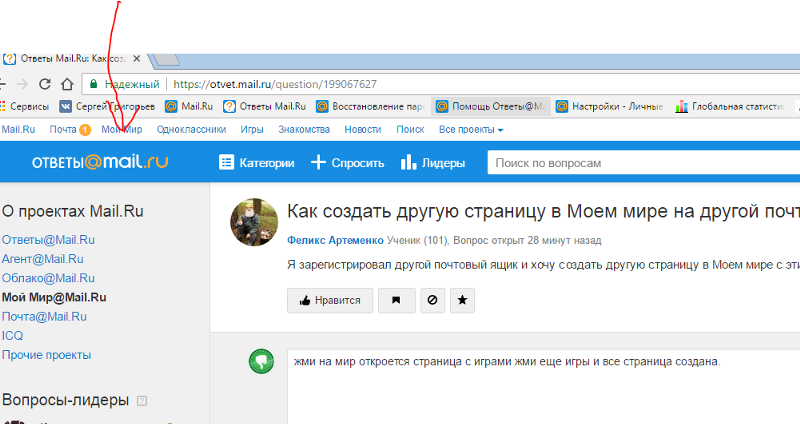Open the Настройки - Личные bookmark
The width and height of the screenshot is (800, 424).
point(610,107)
